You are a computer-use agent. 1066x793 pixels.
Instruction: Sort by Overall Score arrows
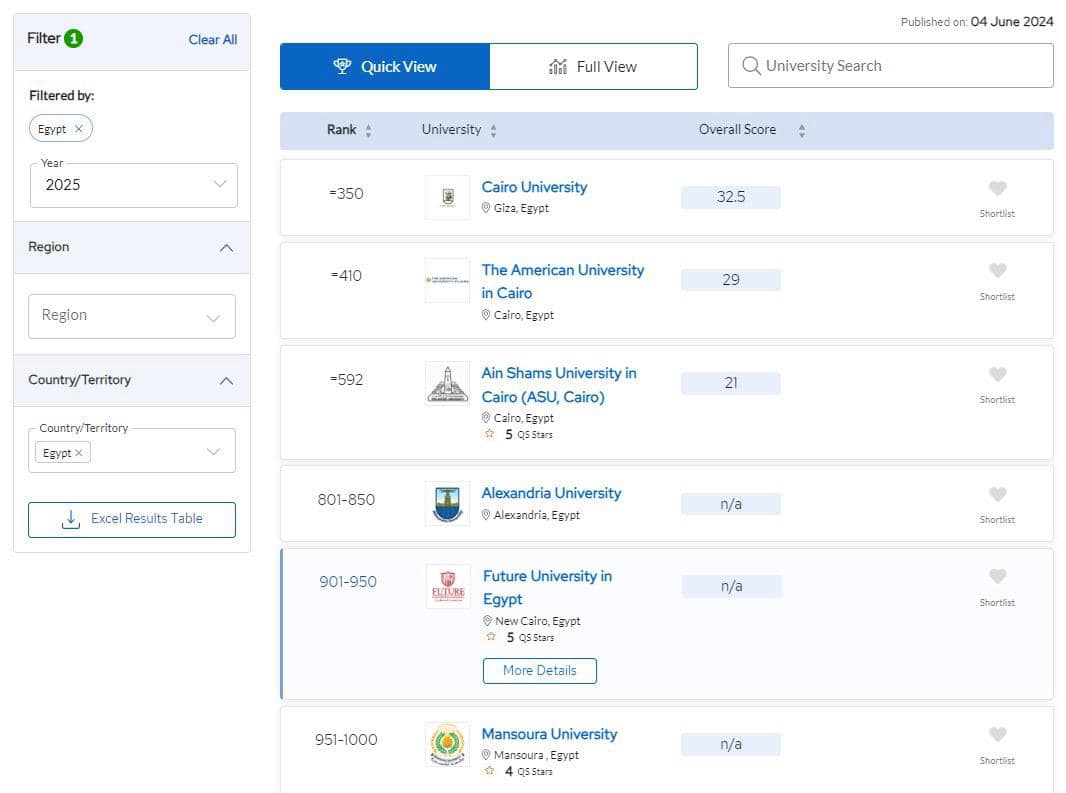tap(802, 131)
